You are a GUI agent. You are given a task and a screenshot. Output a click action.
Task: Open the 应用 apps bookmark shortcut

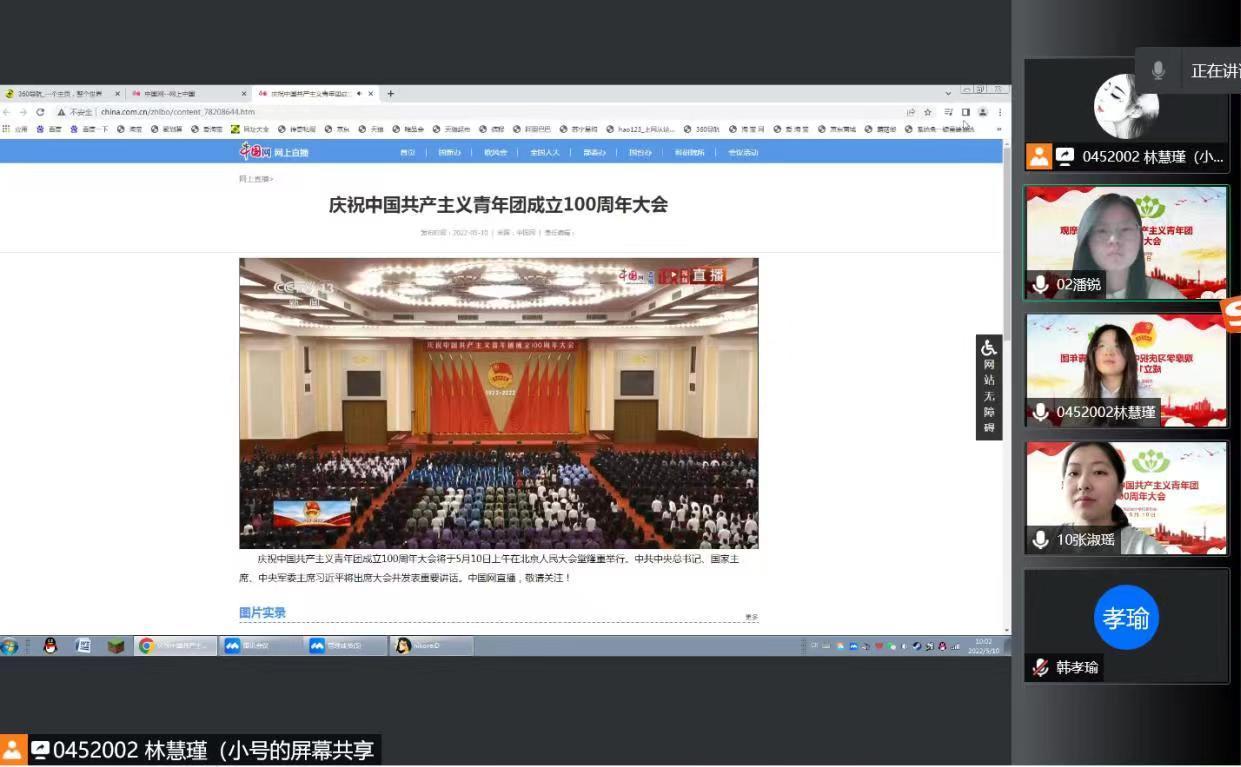click(x=15, y=129)
